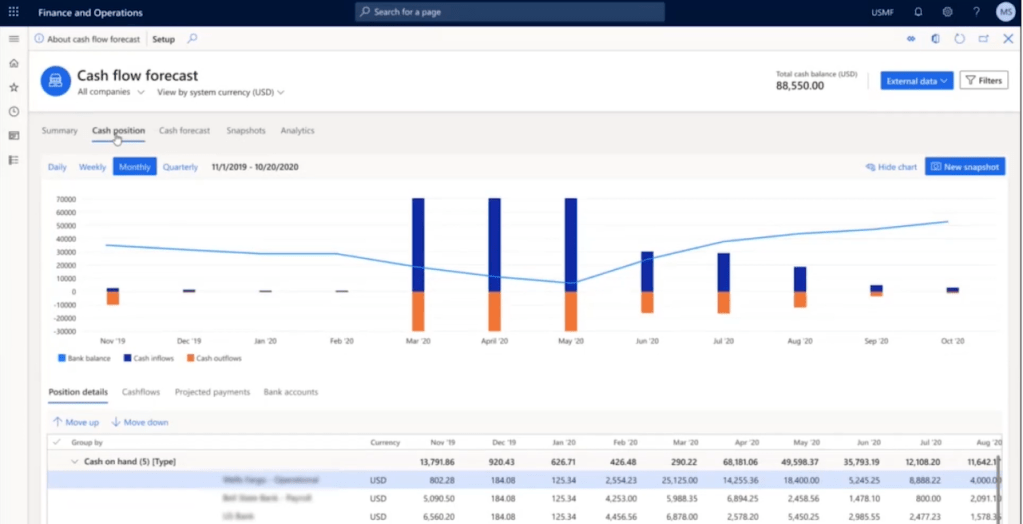This screenshot has height=524, width=1023.
Task: Select the Weekly view toggle
Action: pyautogui.click(x=92, y=167)
